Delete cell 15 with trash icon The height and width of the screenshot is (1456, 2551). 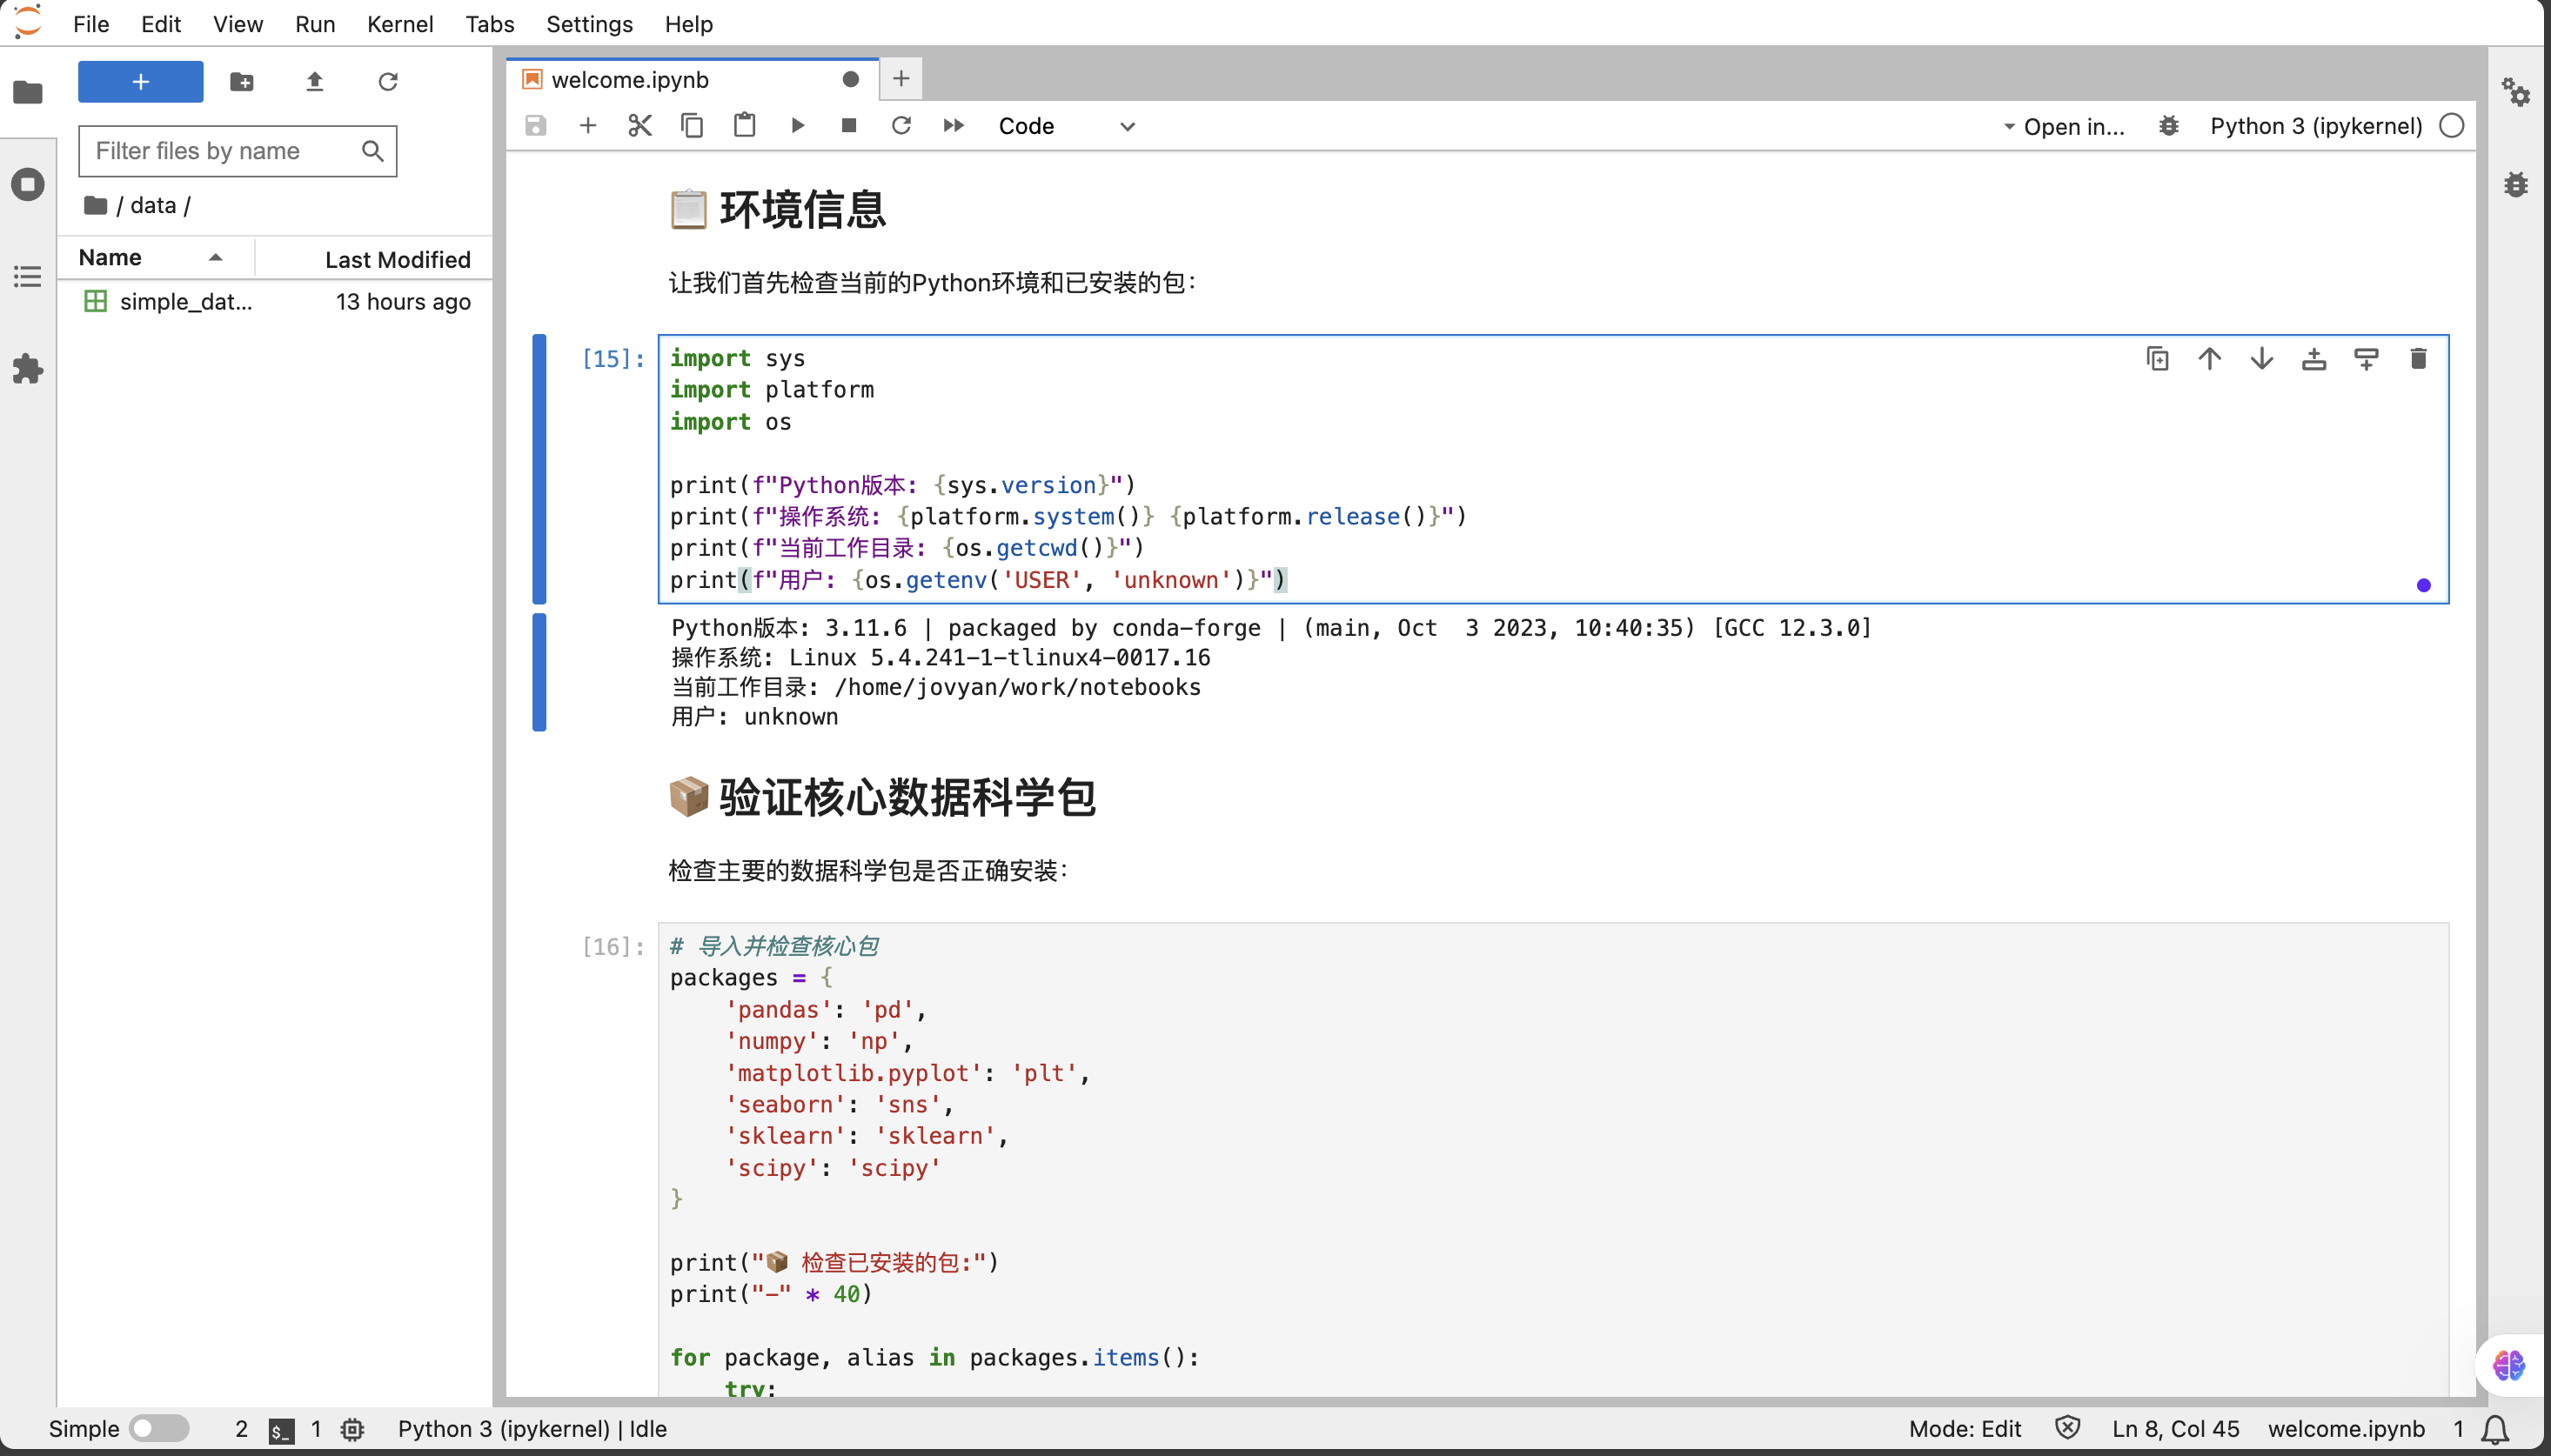[2418, 359]
